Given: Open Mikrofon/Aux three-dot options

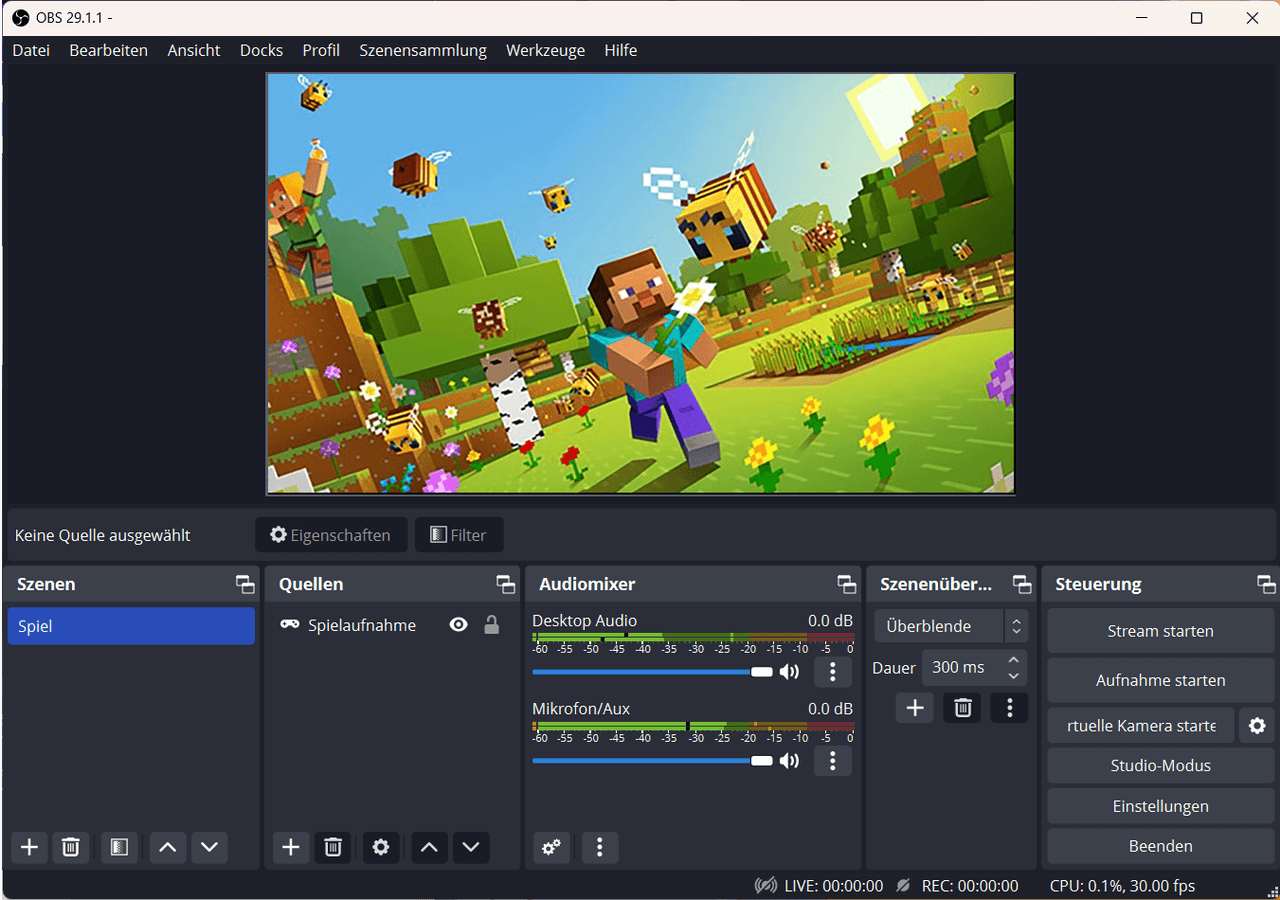Looking at the screenshot, I should [833, 761].
